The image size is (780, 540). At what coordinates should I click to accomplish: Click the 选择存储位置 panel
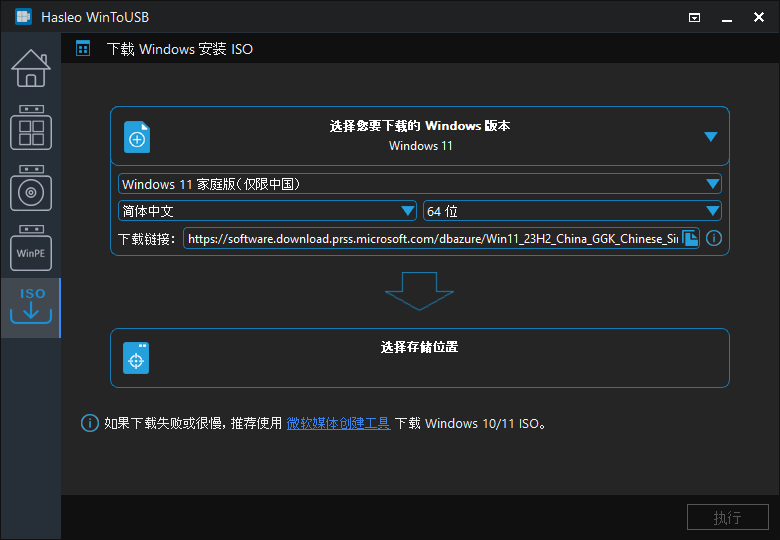(420, 358)
